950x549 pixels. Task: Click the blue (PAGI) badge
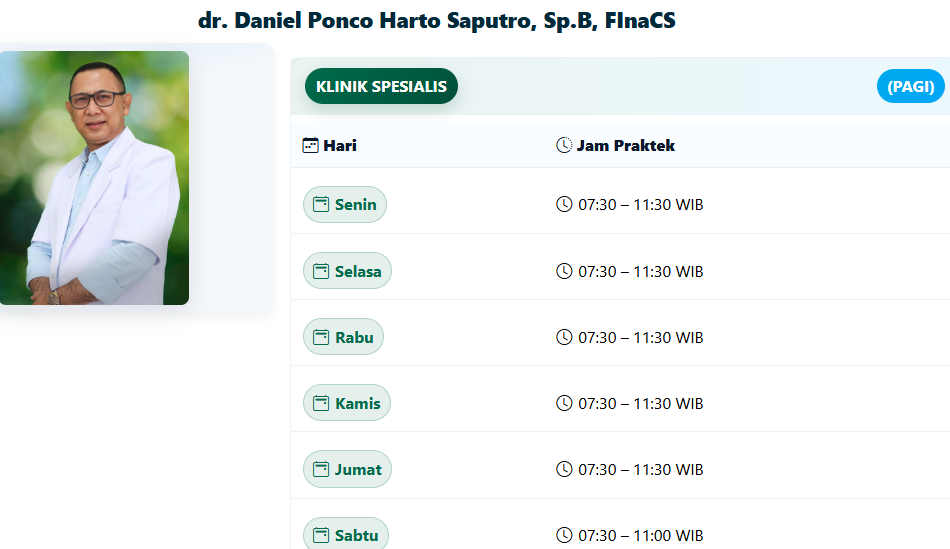[910, 87]
